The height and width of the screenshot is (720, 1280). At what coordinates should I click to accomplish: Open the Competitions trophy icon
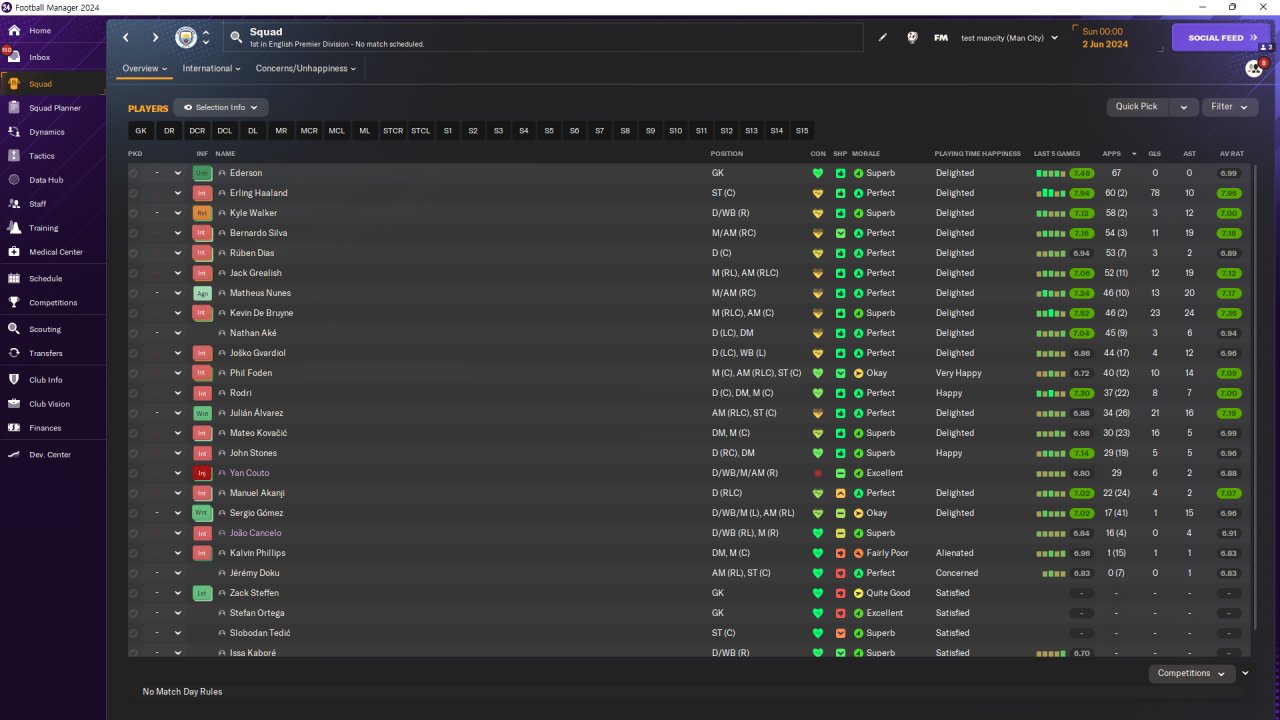coord(14,303)
